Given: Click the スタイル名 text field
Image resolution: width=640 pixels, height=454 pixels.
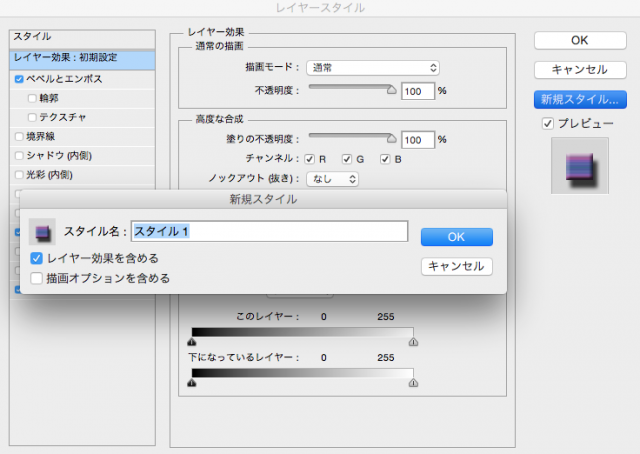Looking at the screenshot, I should pyautogui.click(x=270, y=231).
